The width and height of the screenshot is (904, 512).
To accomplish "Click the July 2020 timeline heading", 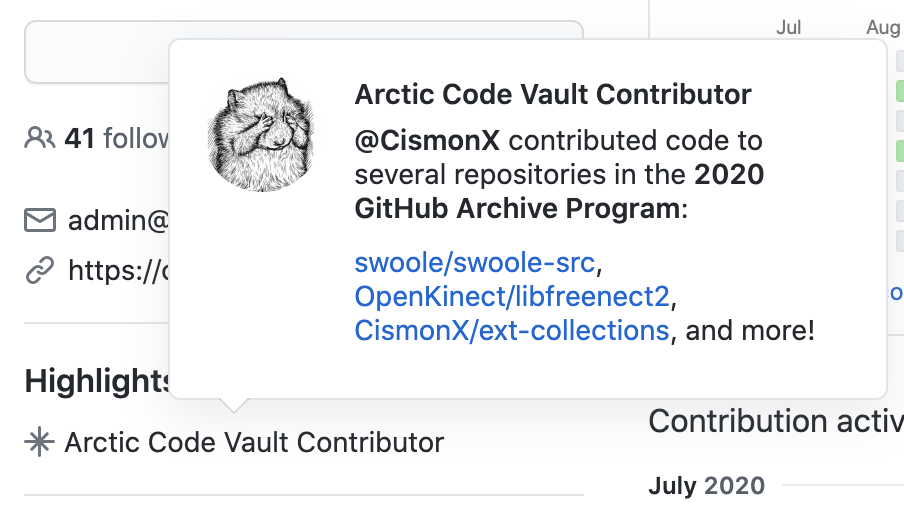I will point(706,487).
